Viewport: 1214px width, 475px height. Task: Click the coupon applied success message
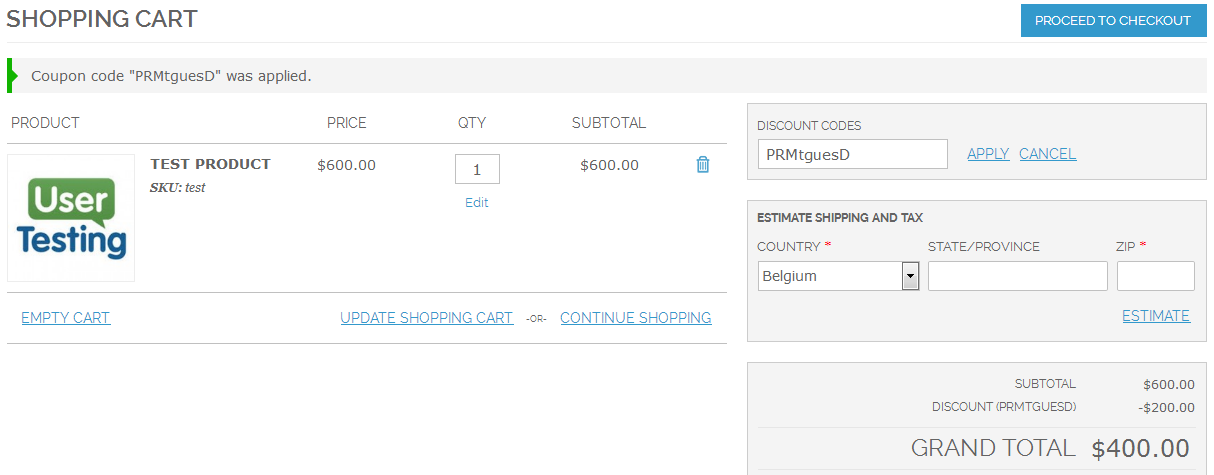171,76
